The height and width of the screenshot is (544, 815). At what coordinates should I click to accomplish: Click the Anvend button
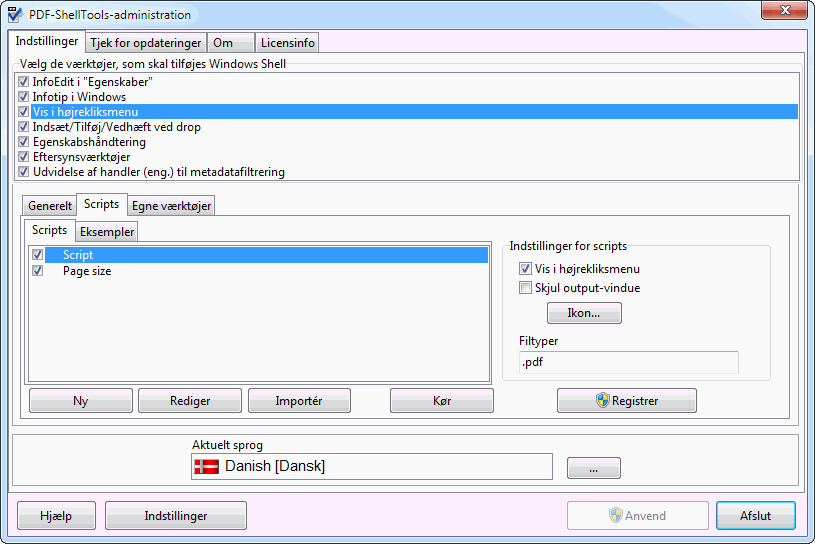638,515
